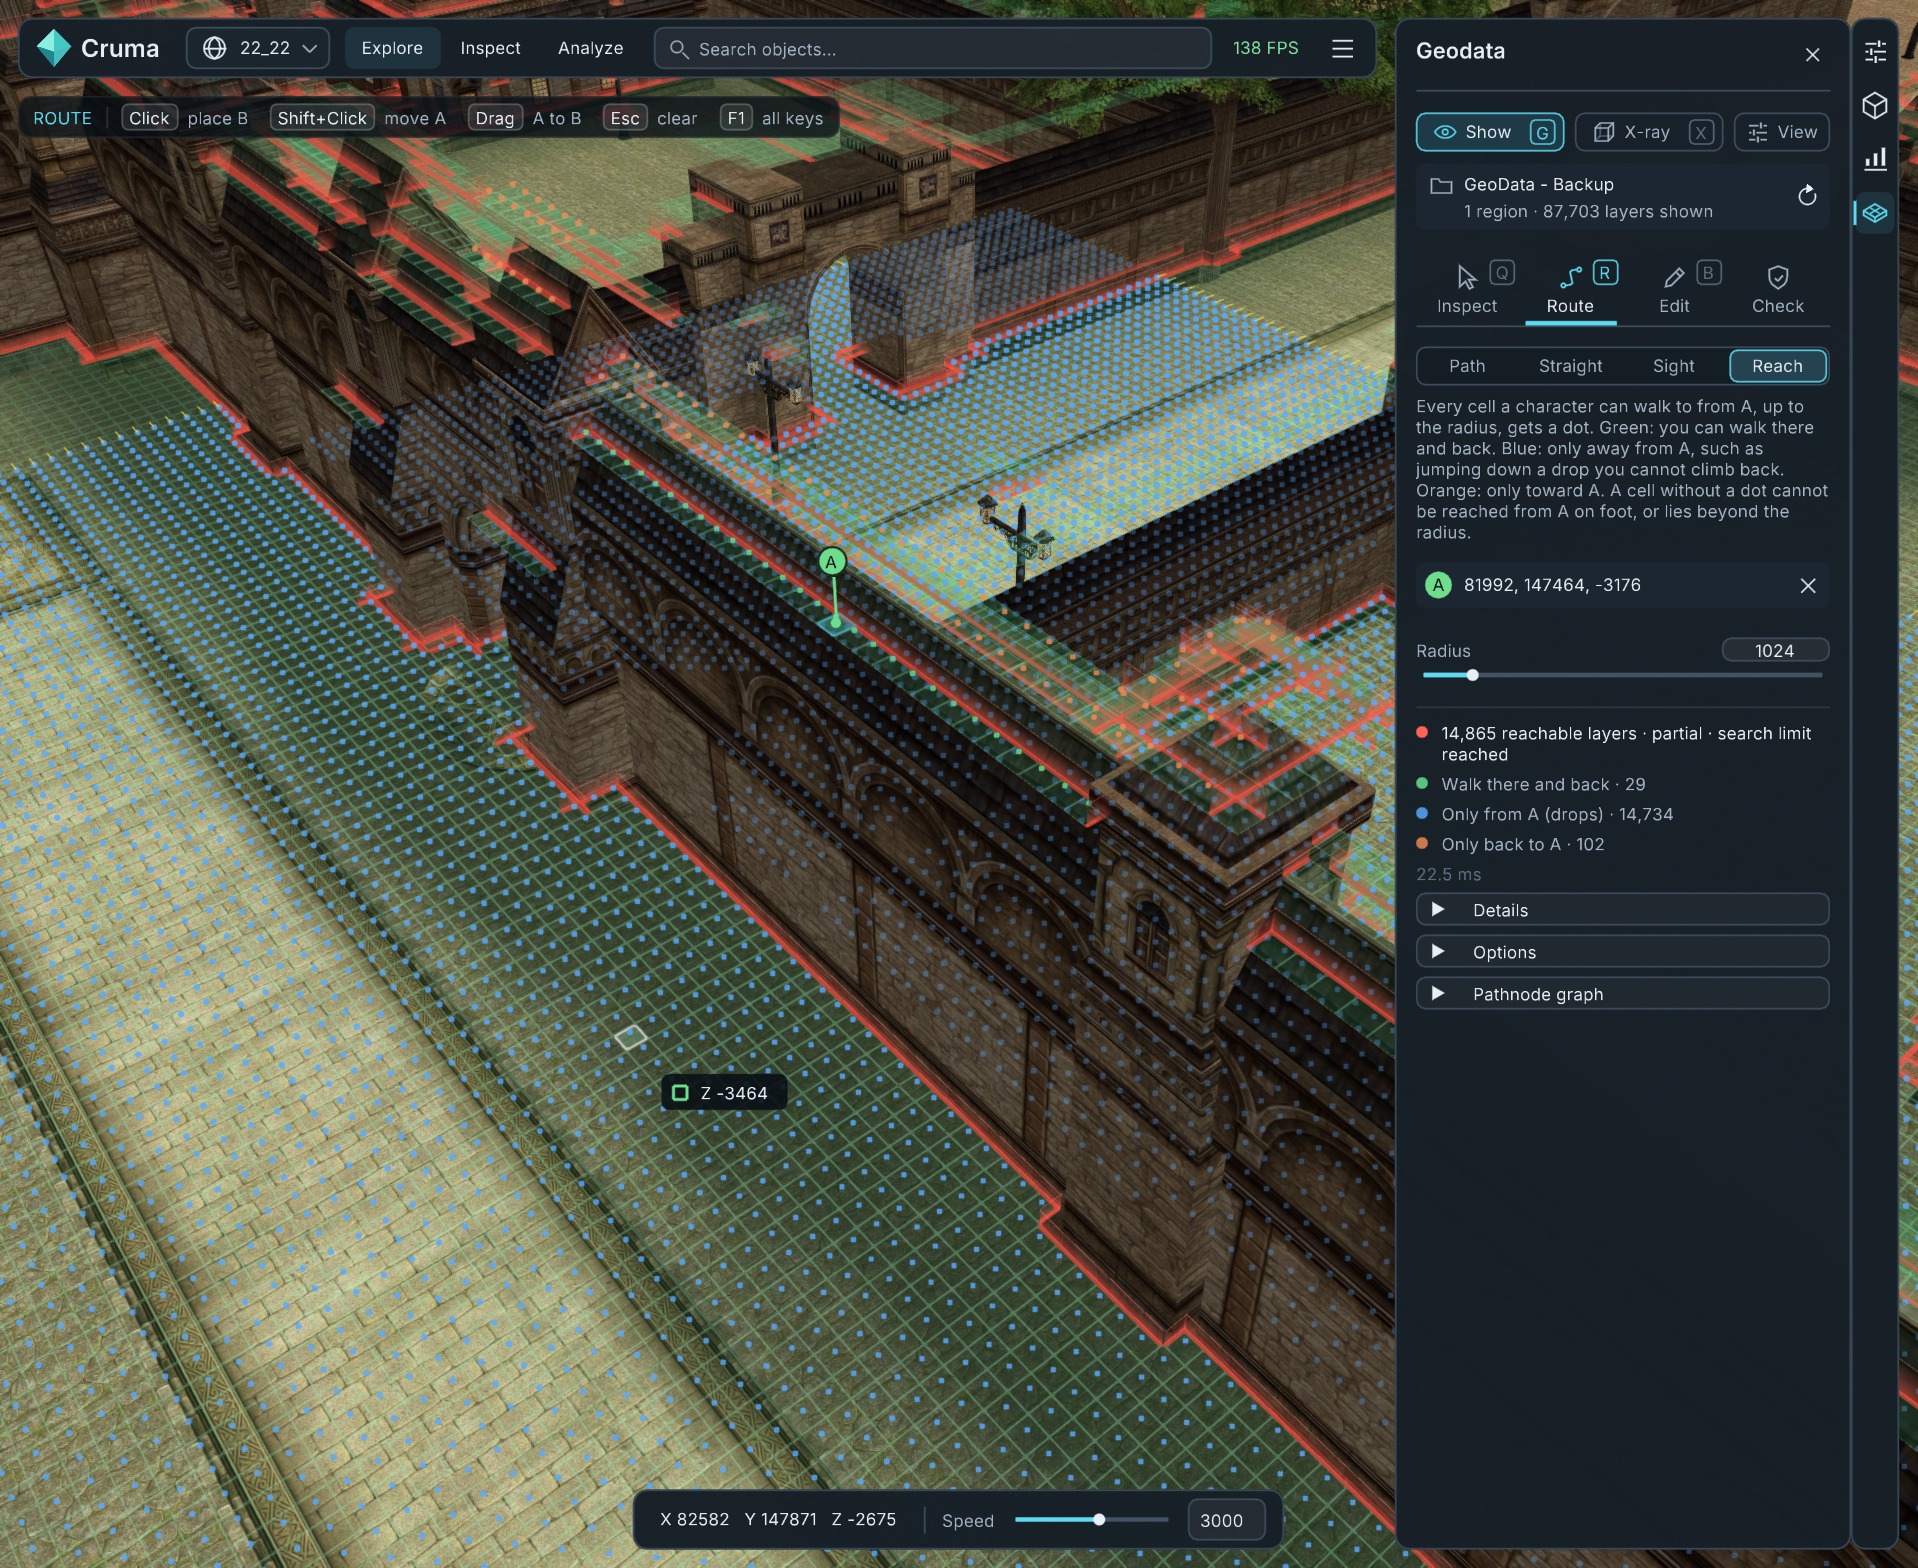Viewport: 1918px width, 1568px height.
Task: Select the Edit pencil tool
Action: tap(1674, 288)
